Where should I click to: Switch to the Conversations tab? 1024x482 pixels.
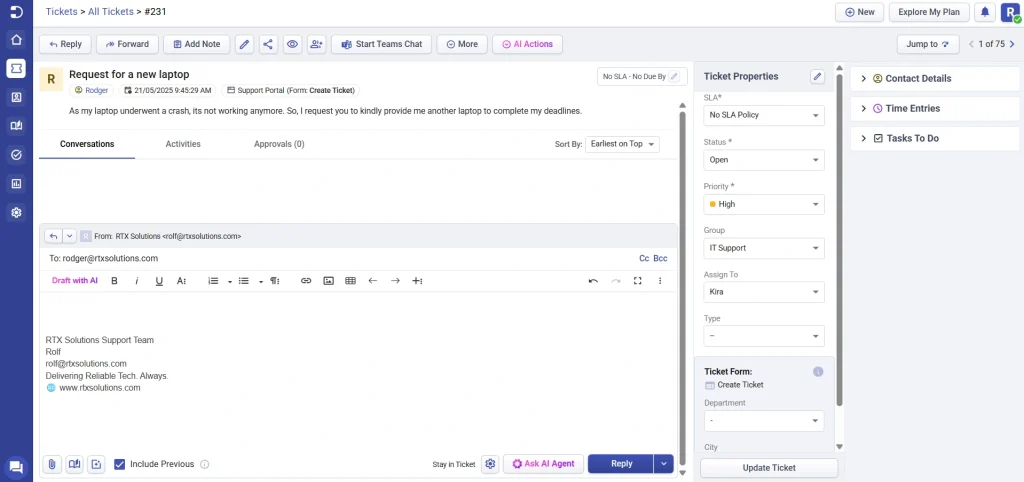point(87,144)
